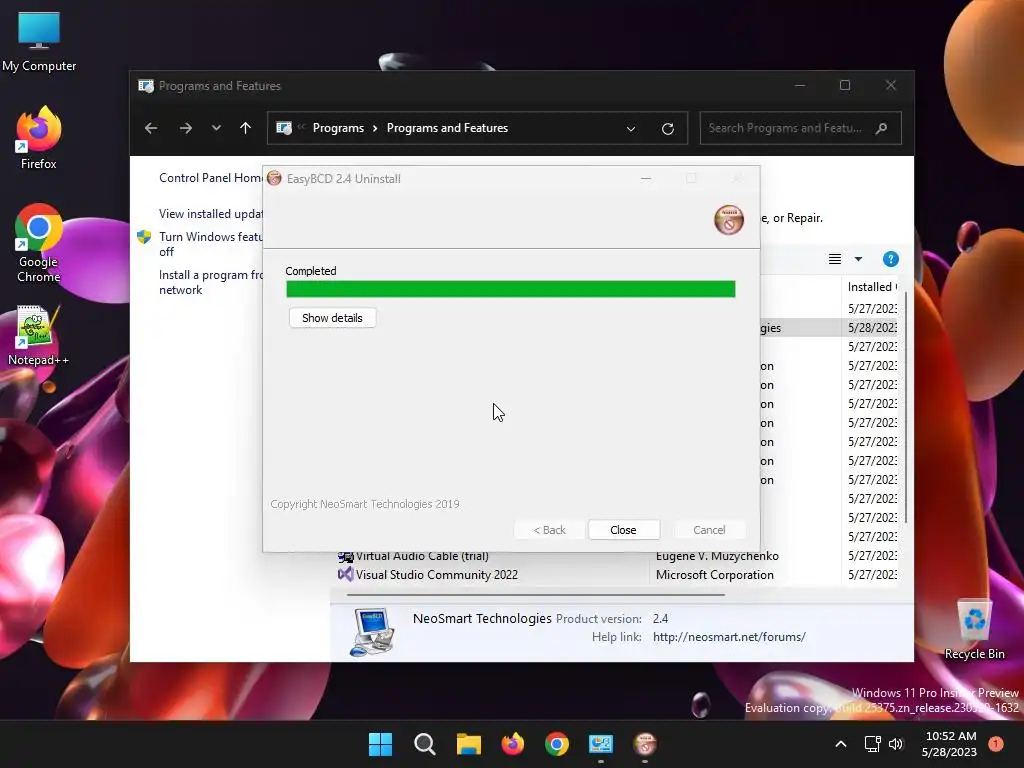This screenshot has height=768, width=1024.
Task: Open the Google Chrome desktop shortcut
Action: click(39, 243)
